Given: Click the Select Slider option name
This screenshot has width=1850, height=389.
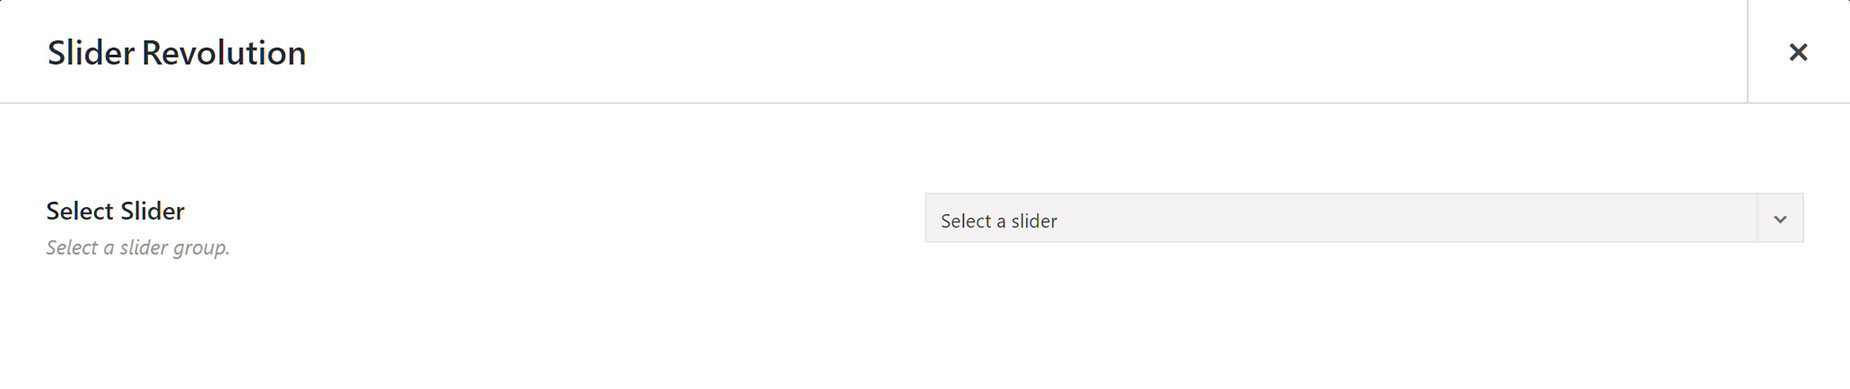Looking at the screenshot, I should coord(115,211).
